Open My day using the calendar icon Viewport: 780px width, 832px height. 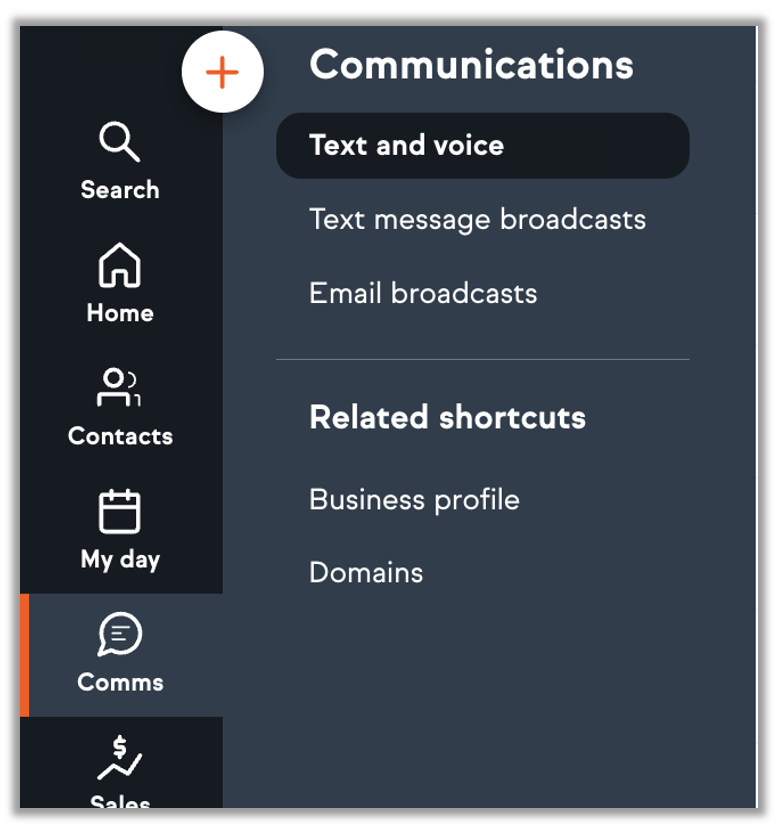pyautogui.click(x=120, y=512)
